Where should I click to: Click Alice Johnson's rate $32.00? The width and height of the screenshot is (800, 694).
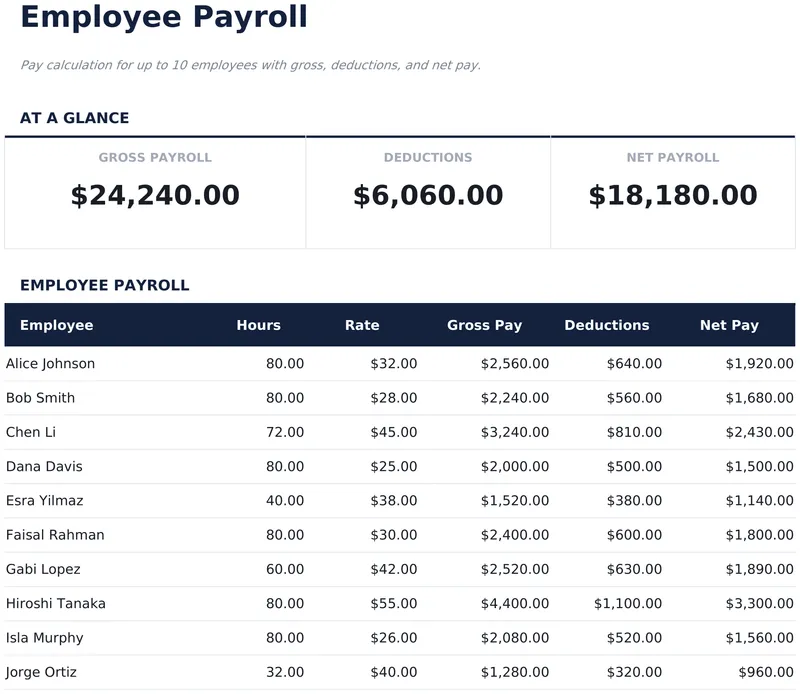click(394, 363)
